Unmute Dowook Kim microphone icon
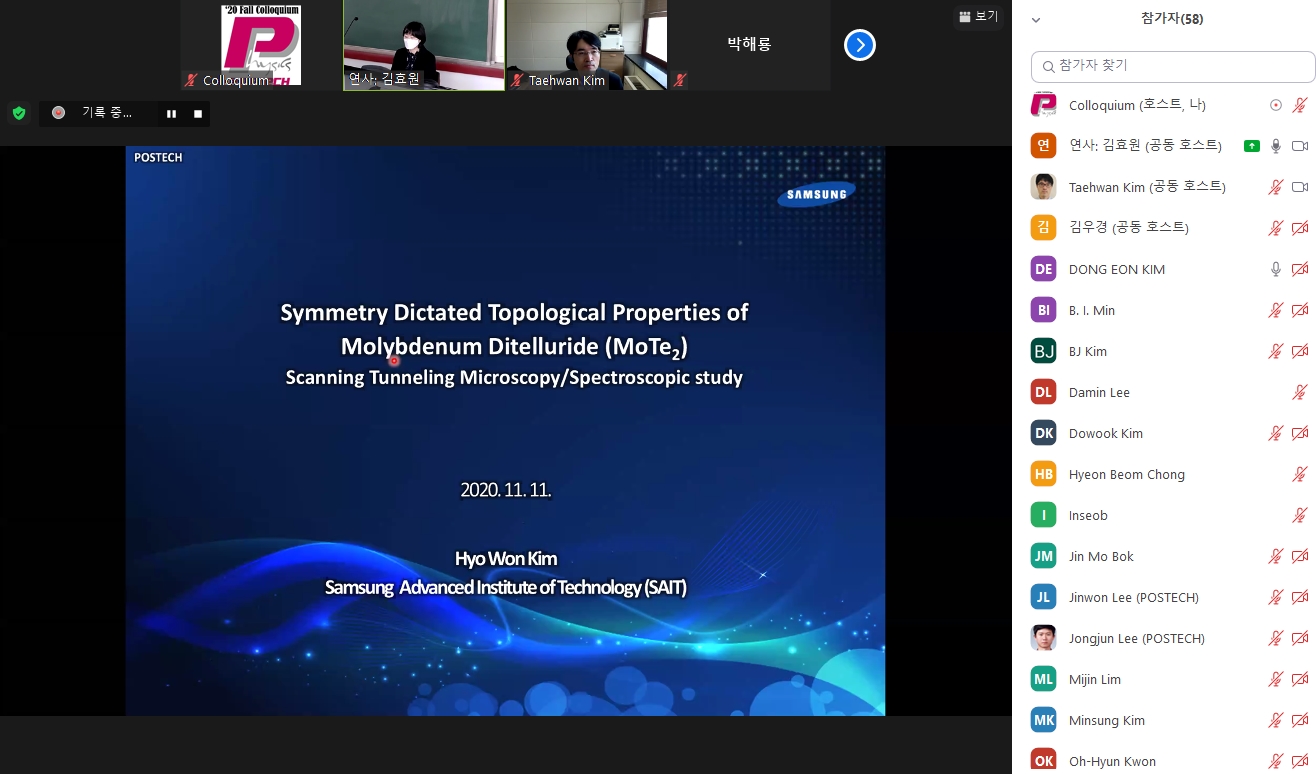Screen dimensions: 1316x774 click(1275, 433)
